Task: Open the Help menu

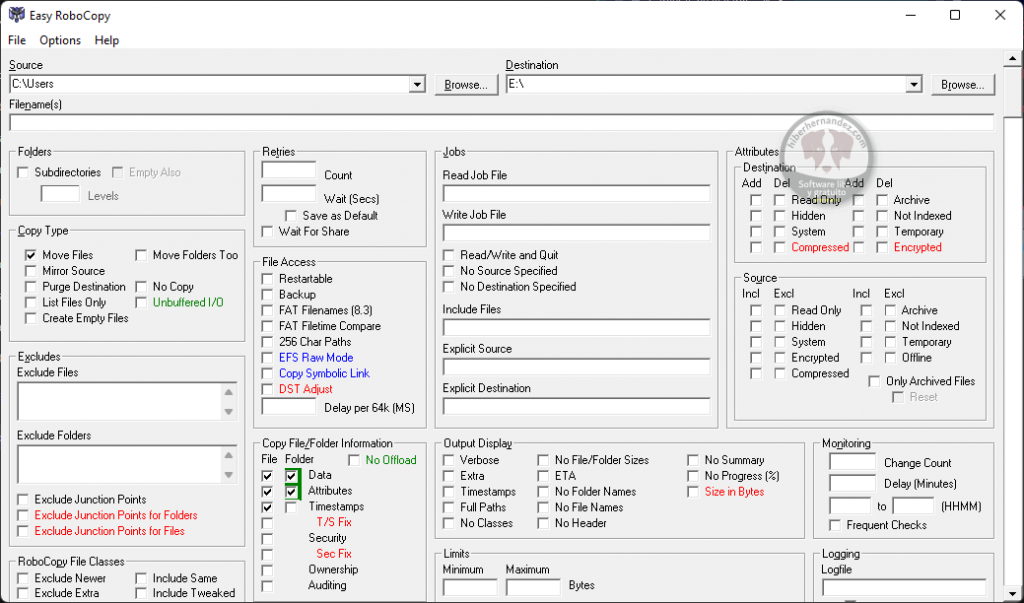Action: 106,41
